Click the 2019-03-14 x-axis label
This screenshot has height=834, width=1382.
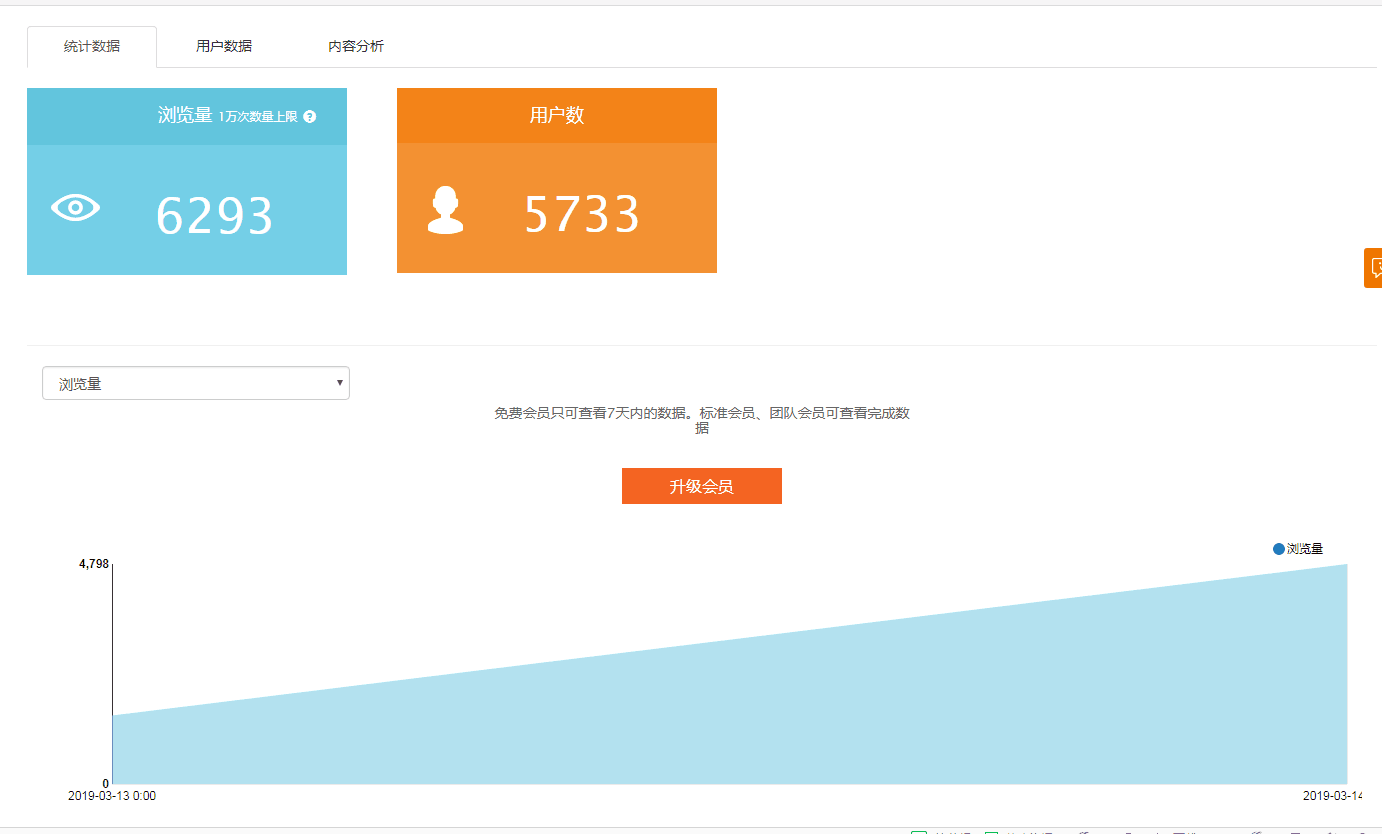[1333, 796]
